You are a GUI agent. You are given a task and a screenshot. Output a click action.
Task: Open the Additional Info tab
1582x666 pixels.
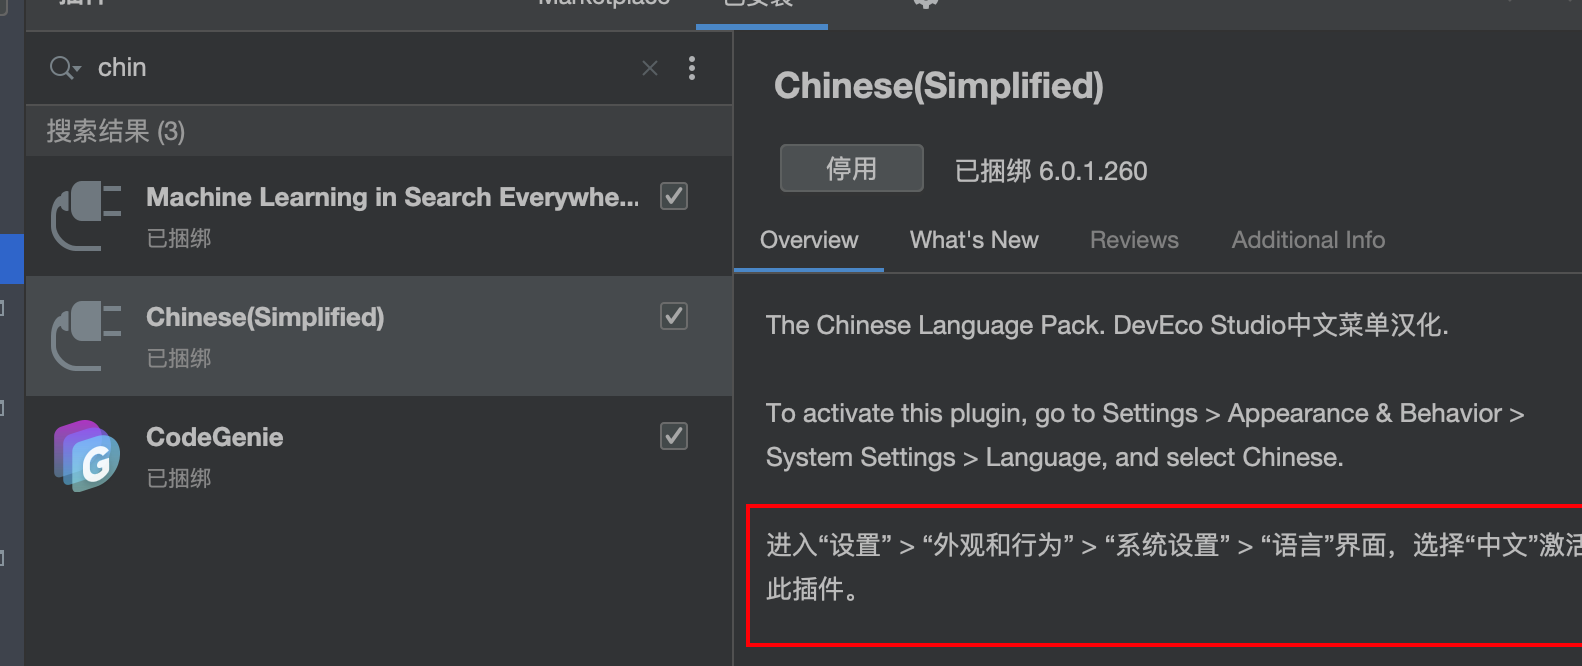(1308, 240)
